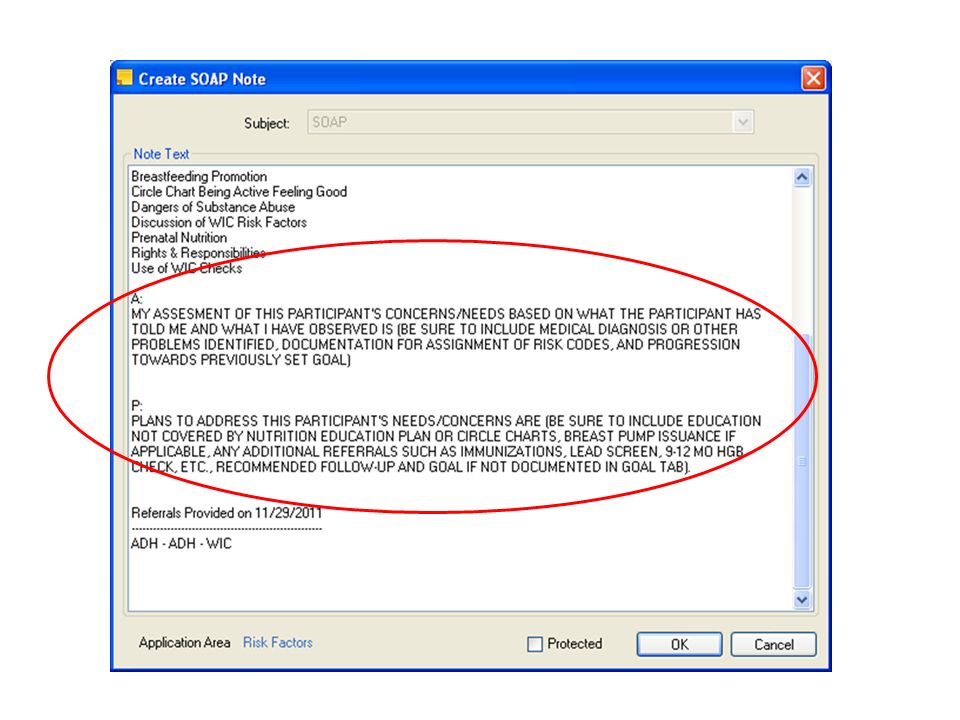Image resolution: width=960 pixels, height=720 pixels.
Task: Click the 'Note Text' group label
Action: pos(161,154)
